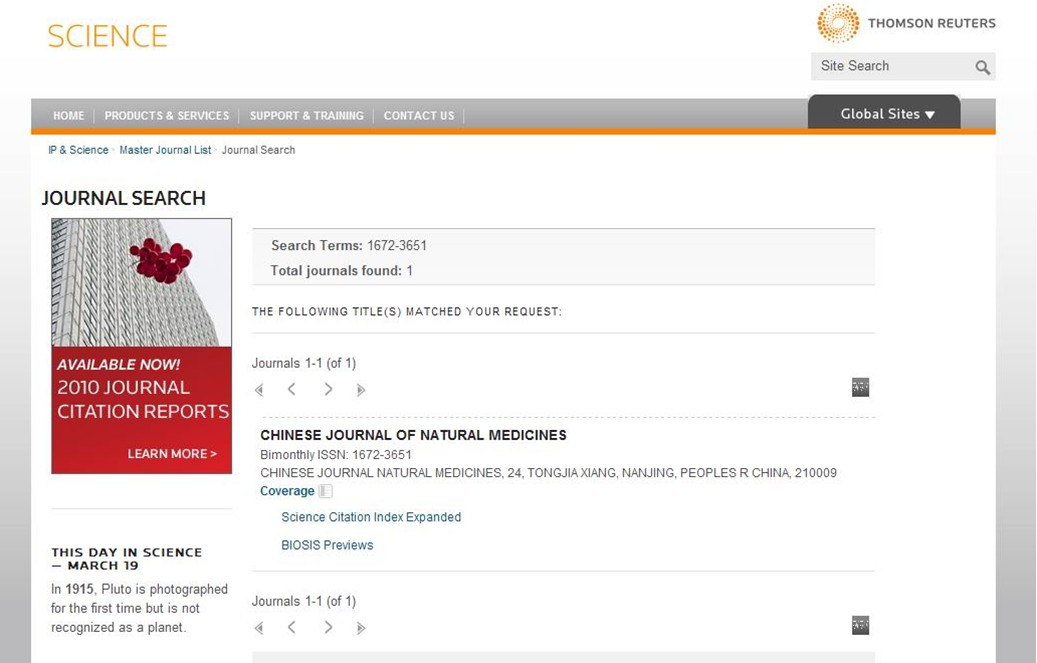Click next page arrow in bottom pagination

328,627
